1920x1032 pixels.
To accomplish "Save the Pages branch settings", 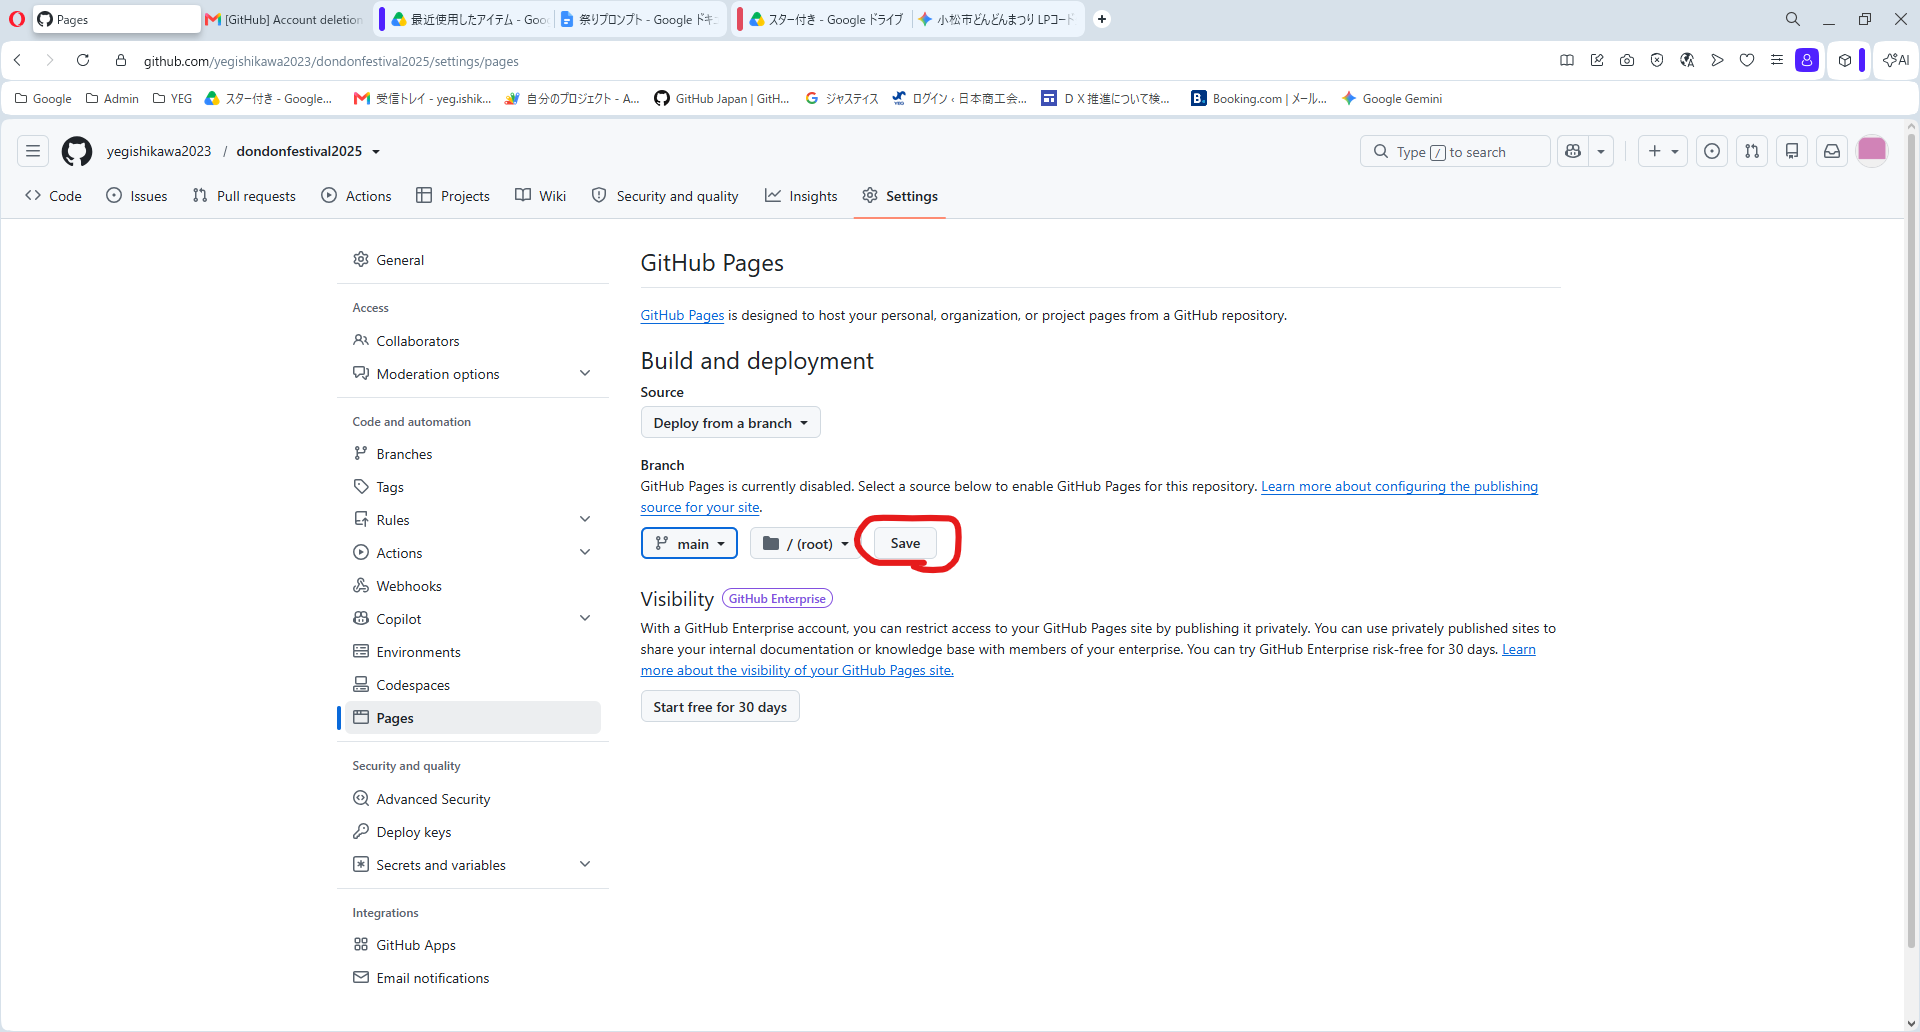I will [x=905, y=543].
